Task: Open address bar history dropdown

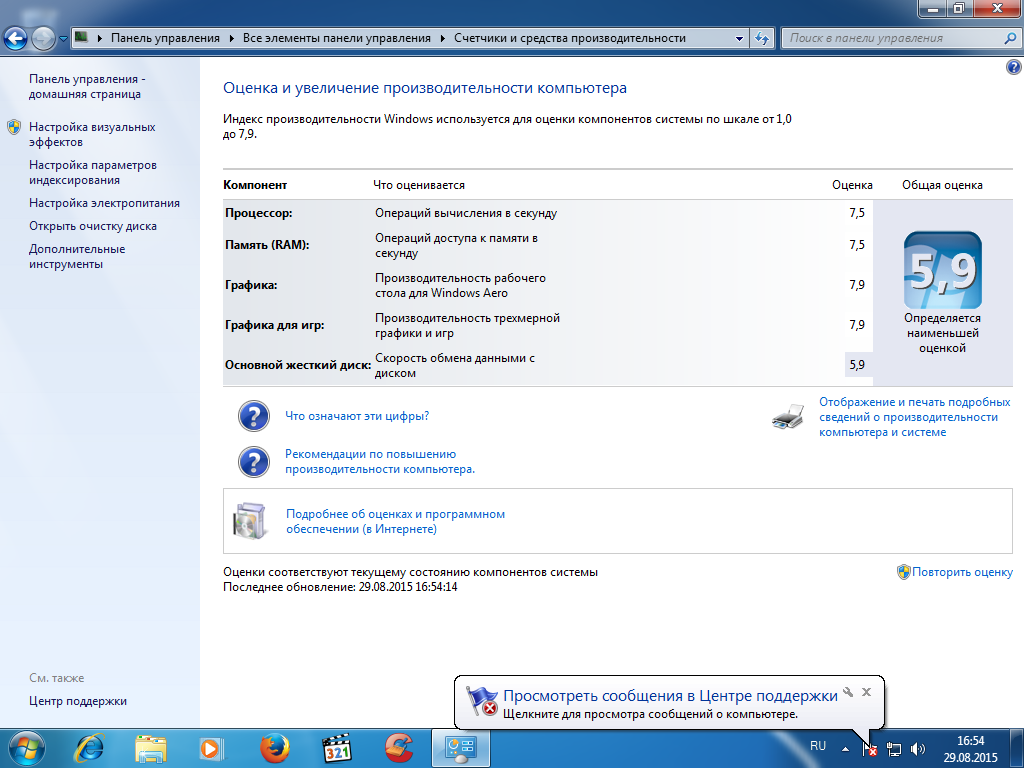Action: coord(739,38)
